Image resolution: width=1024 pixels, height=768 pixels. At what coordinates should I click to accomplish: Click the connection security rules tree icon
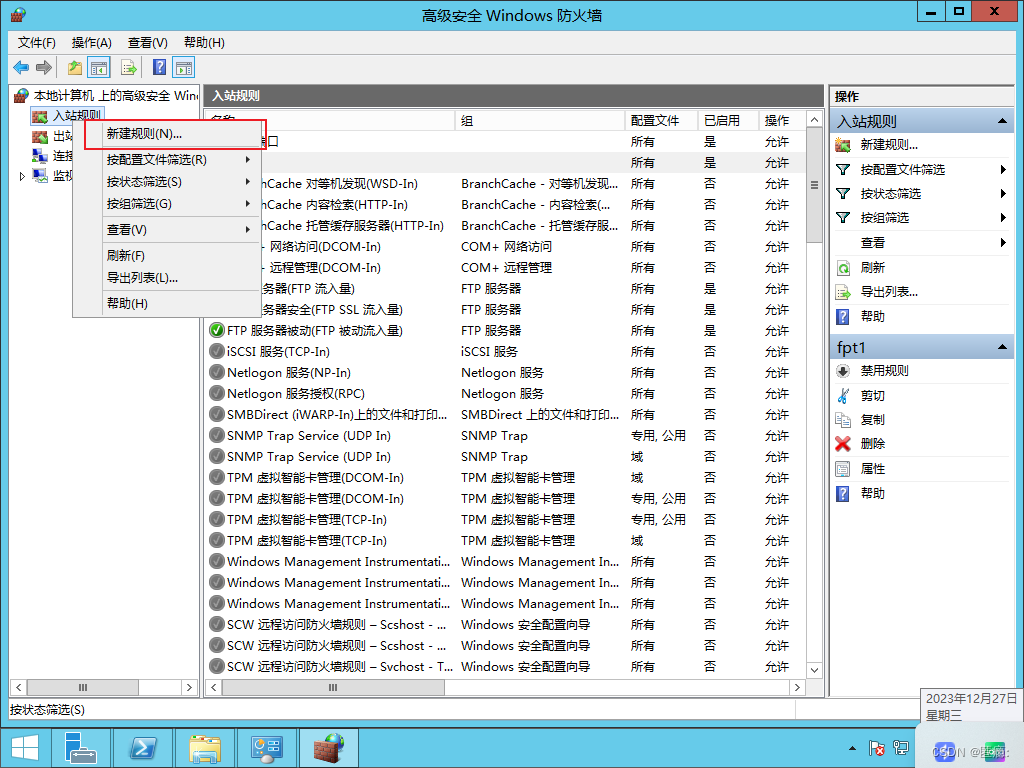40,156
